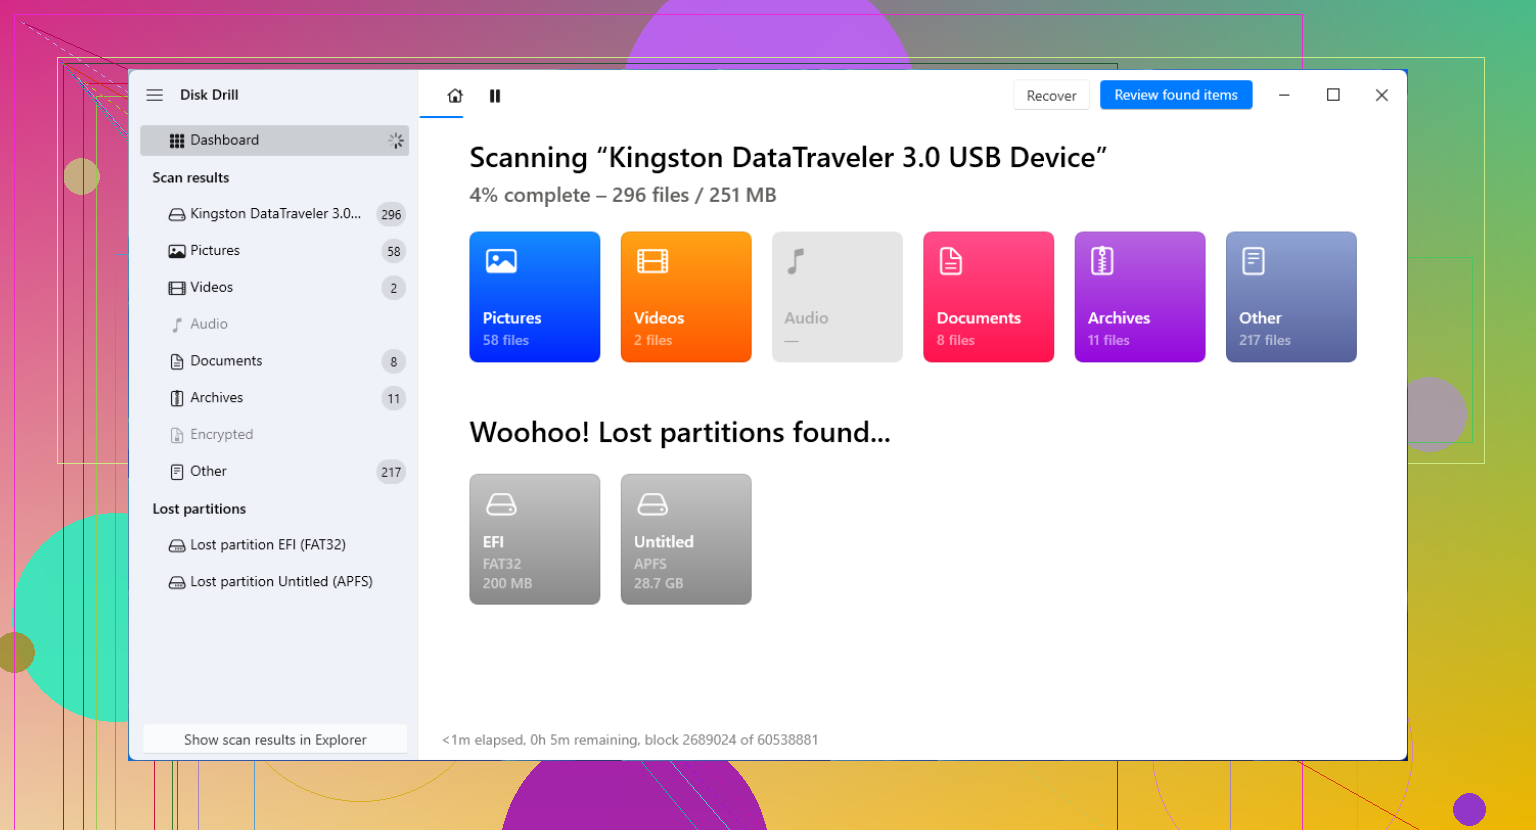Viewport: 1536px width, 830px height.
Task: Click the Scanning Kingston DataTraveler heading
Action: tap(788, 158)
